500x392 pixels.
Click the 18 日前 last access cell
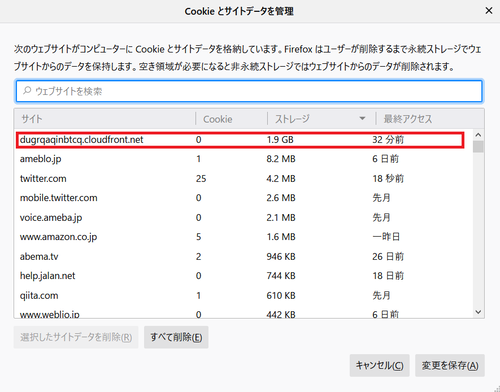pos(388,276)
